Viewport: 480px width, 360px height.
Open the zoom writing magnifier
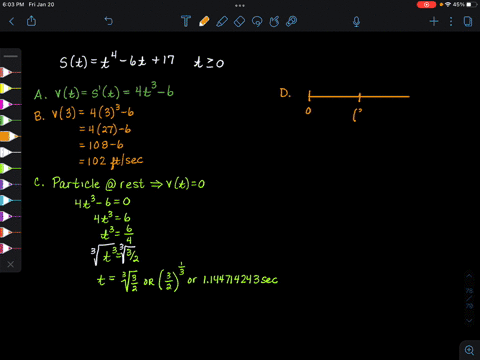click(x=470, y=350)
